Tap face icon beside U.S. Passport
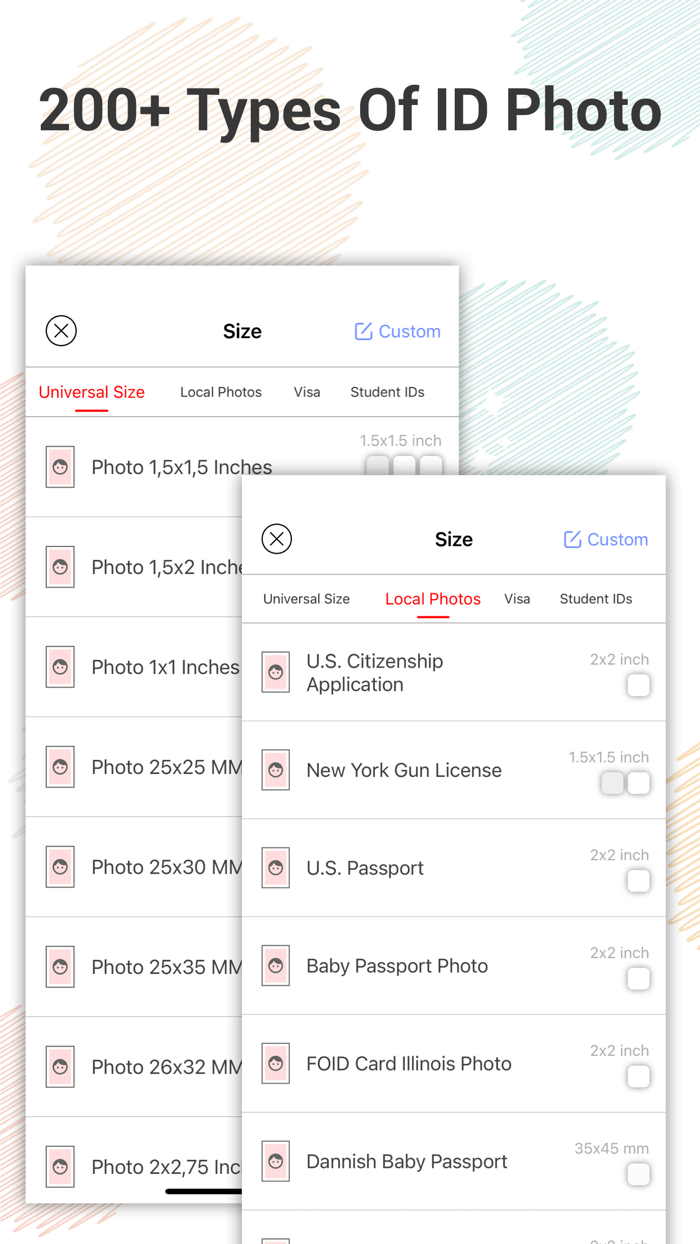This screenshot has width=700, height=1244. pos(276,868)
